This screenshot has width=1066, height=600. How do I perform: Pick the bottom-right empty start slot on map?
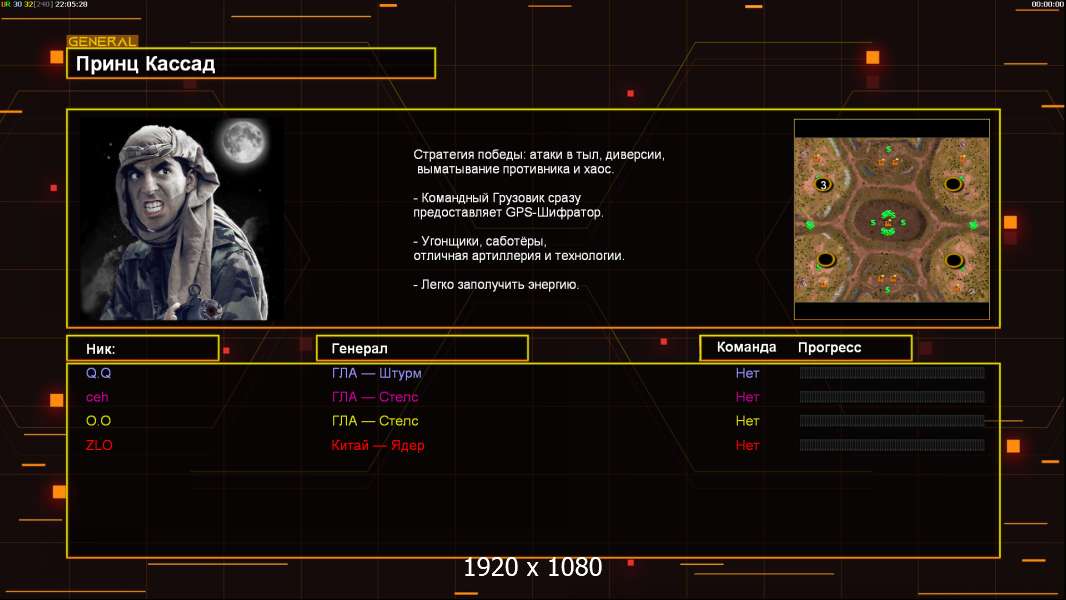click(x=953, y=261)
